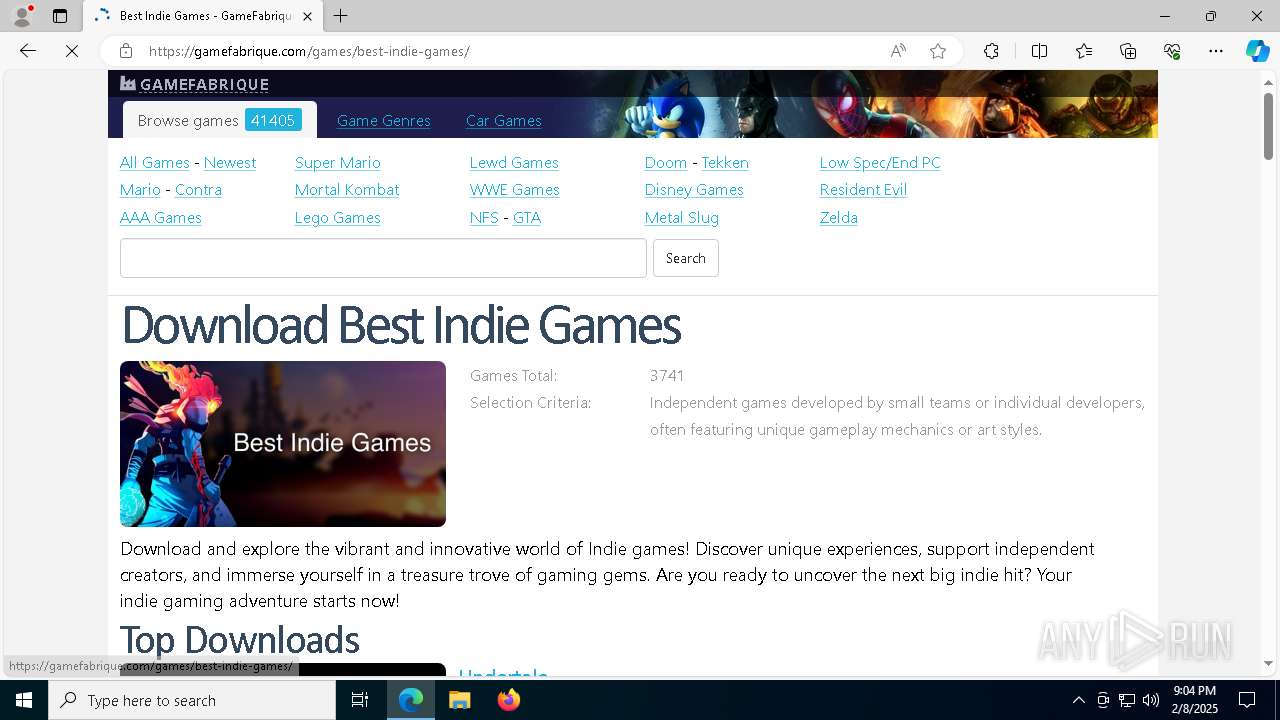Click the browser back arrow
Screen dimensions: 1280x720
coord(28,51)
